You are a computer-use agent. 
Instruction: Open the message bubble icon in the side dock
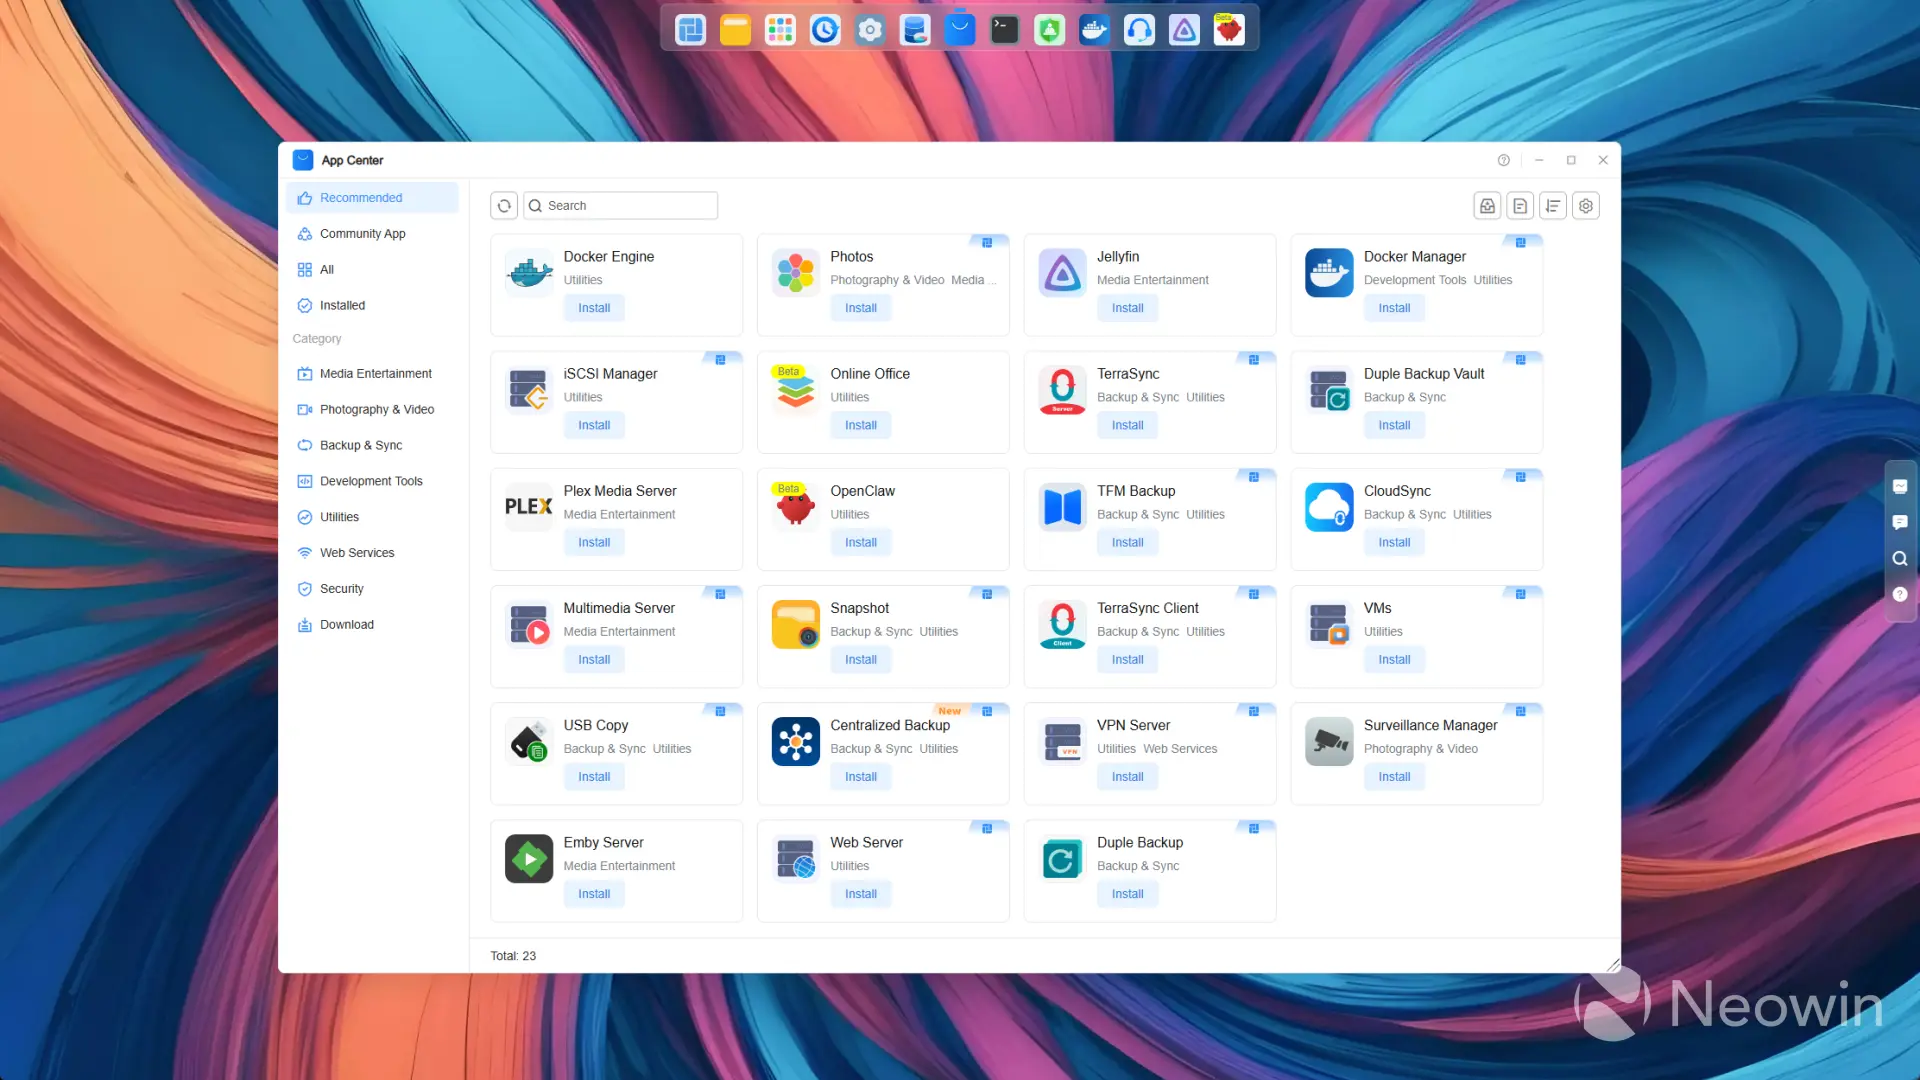1900,522
